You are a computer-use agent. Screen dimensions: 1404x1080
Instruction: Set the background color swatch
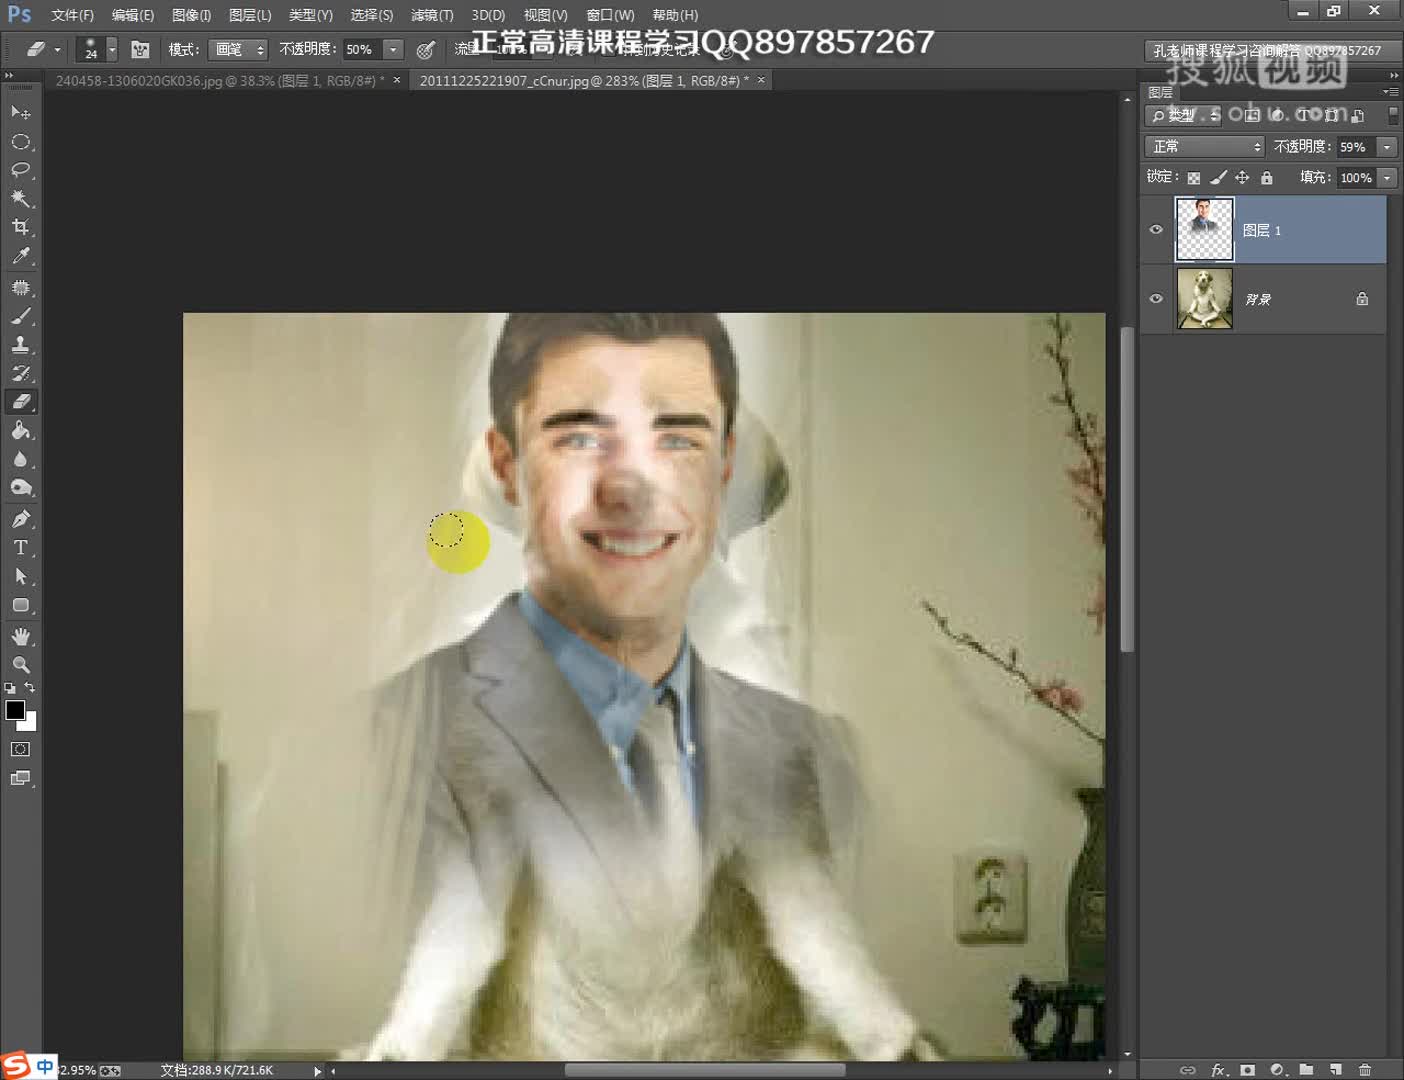pos(30,723)
